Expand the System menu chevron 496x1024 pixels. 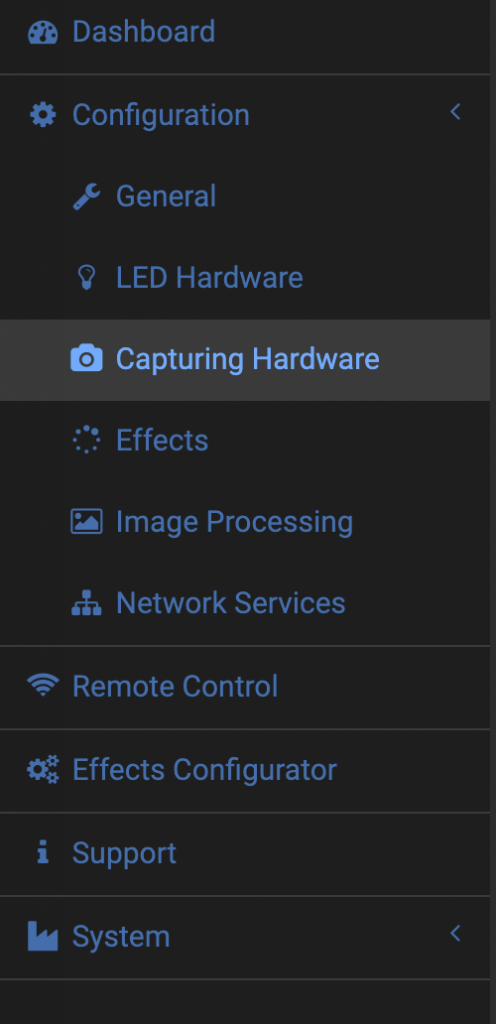[x=456, y=934]
